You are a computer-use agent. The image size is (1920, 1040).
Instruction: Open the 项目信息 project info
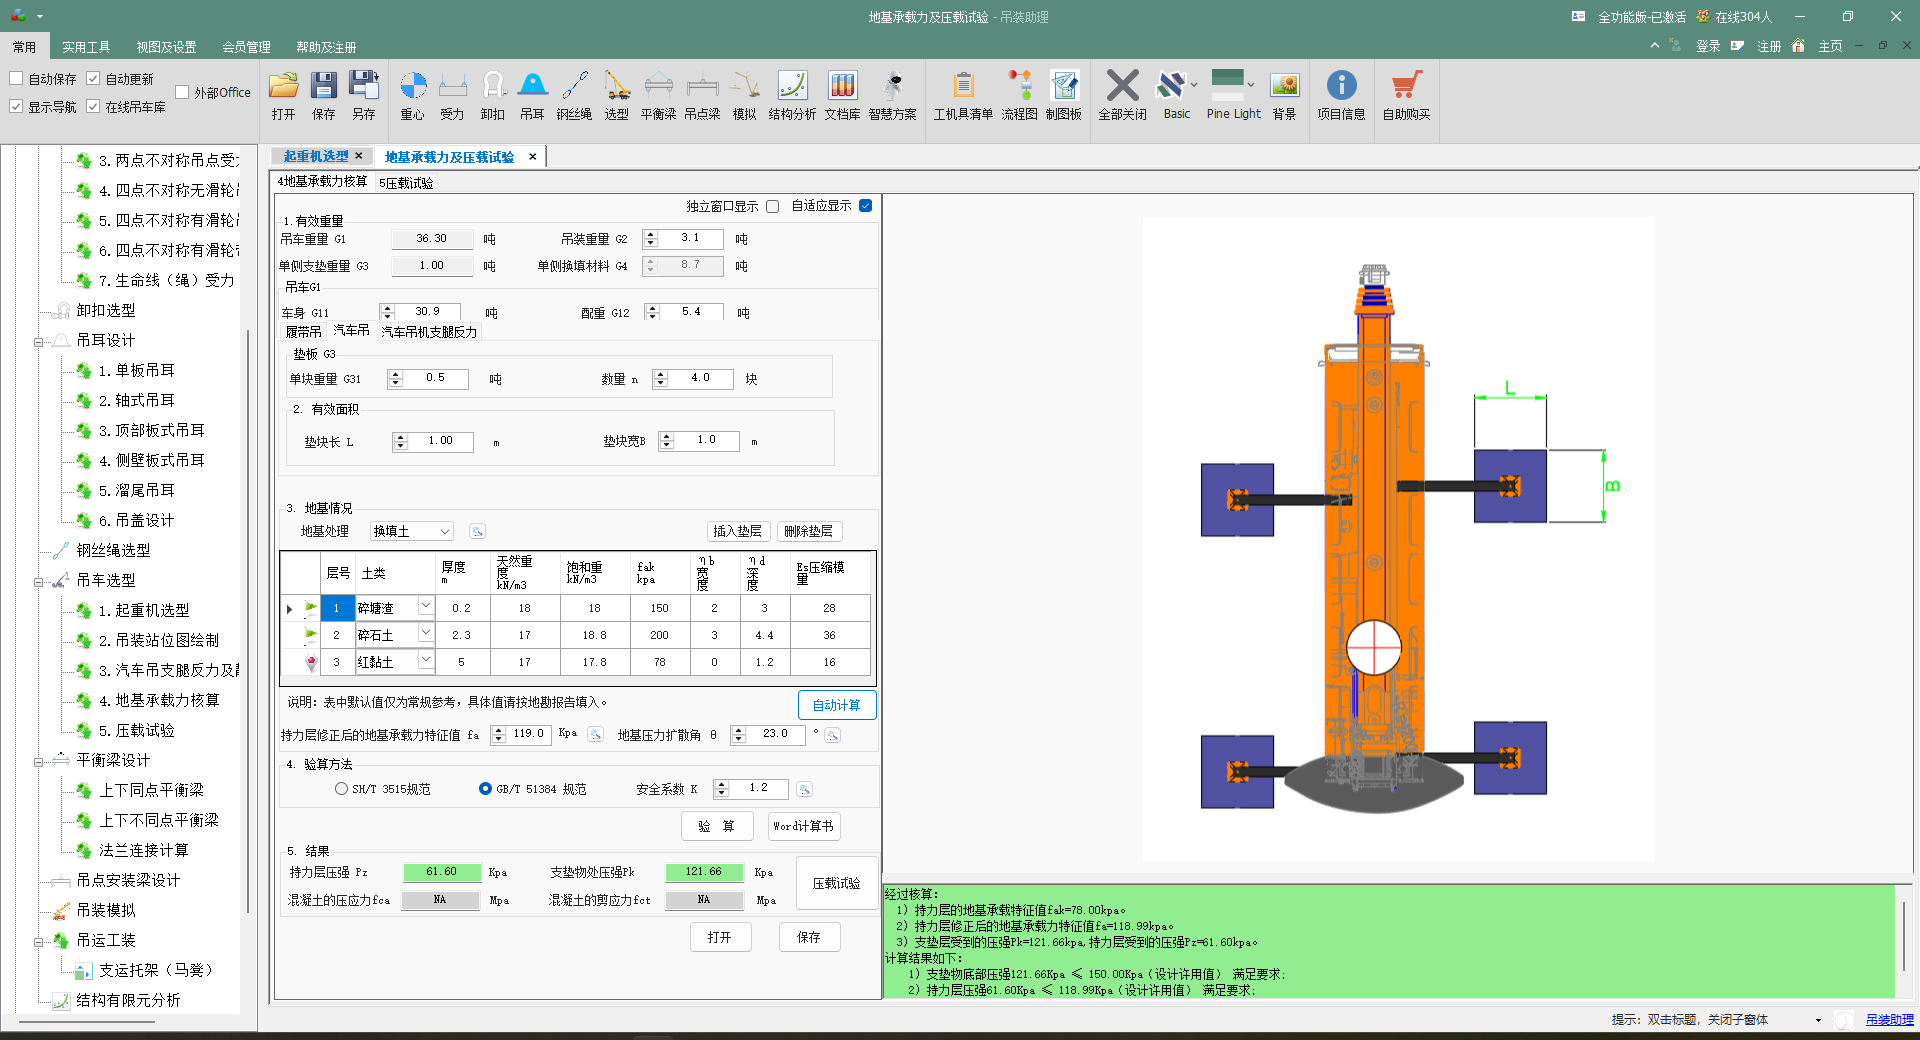[x=1341, y=95]
